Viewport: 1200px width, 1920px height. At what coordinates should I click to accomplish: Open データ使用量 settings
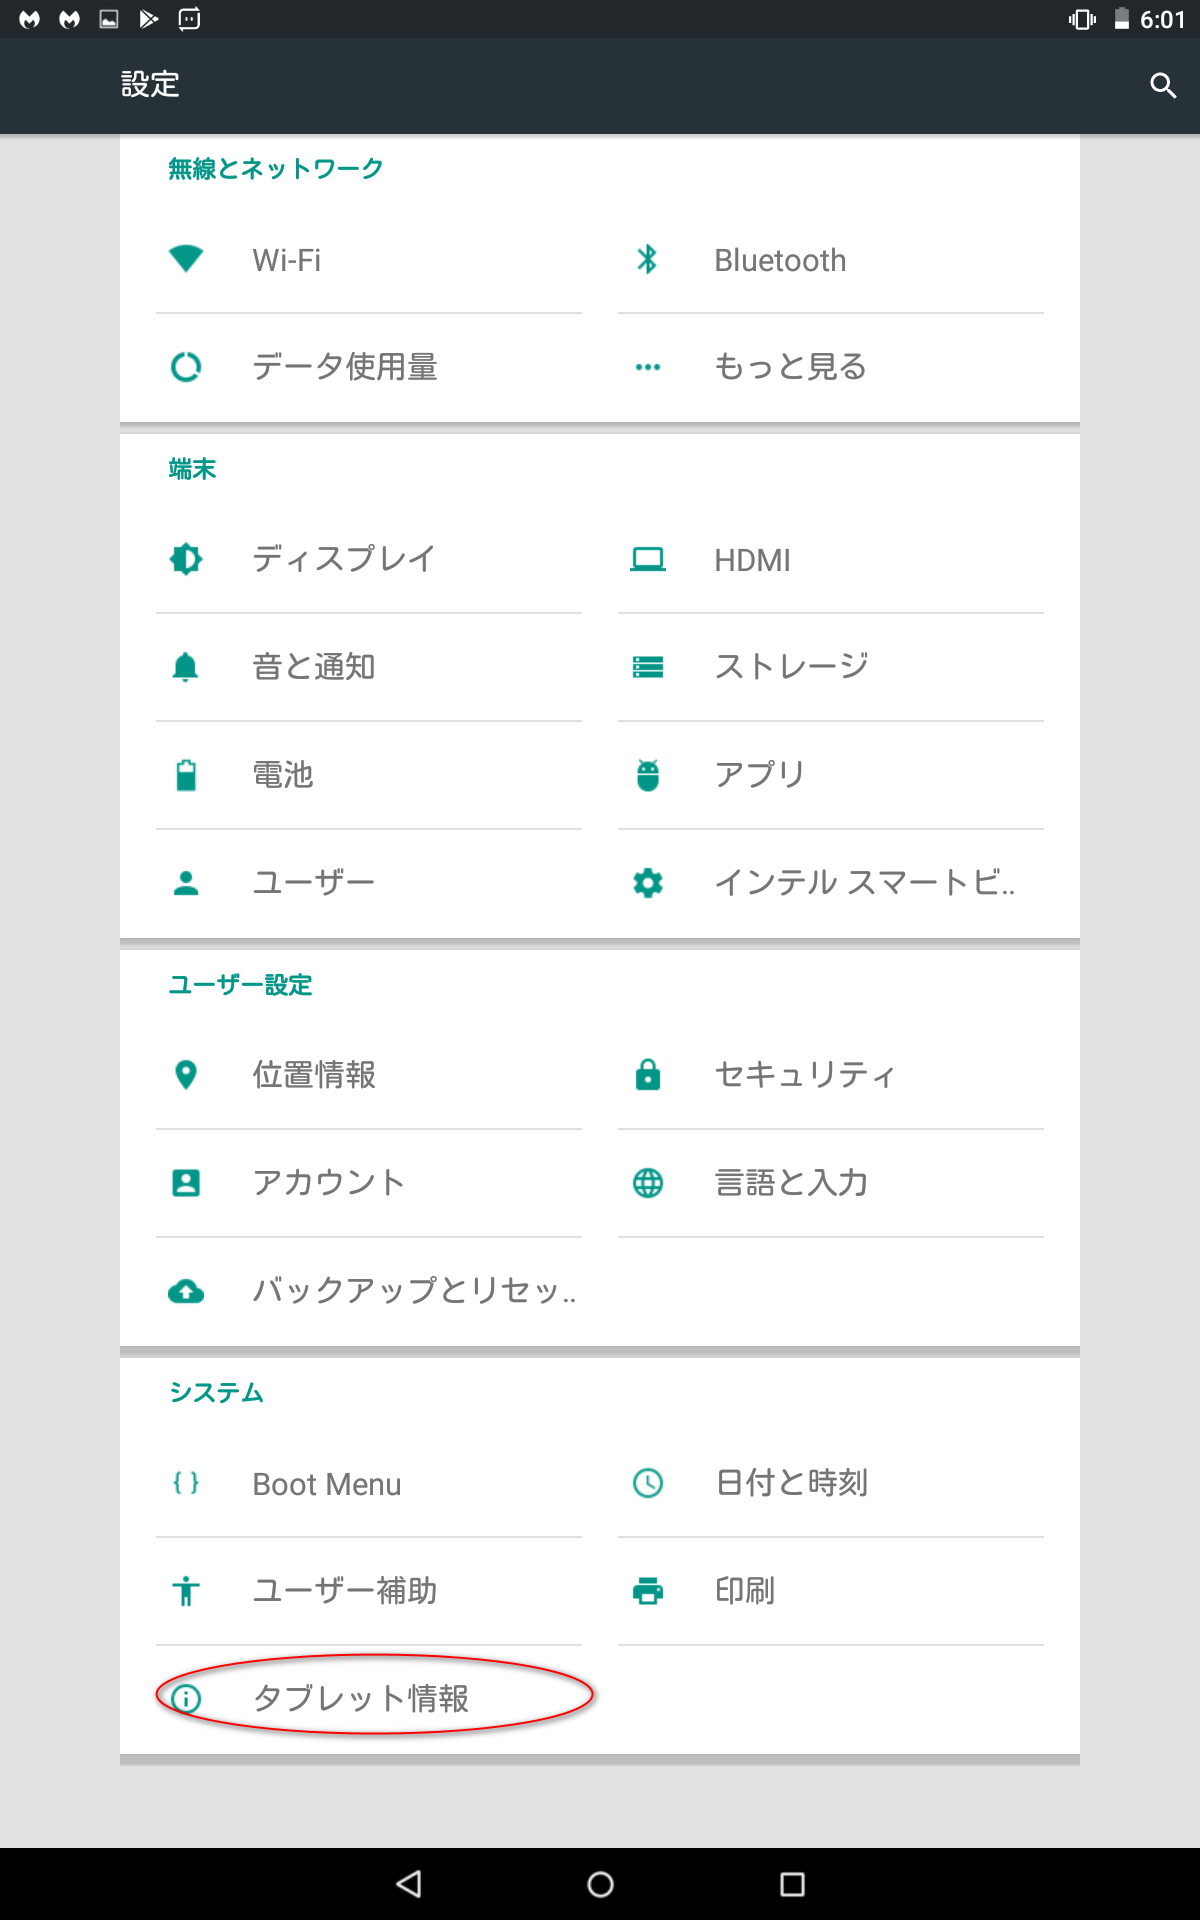(345, 367)
